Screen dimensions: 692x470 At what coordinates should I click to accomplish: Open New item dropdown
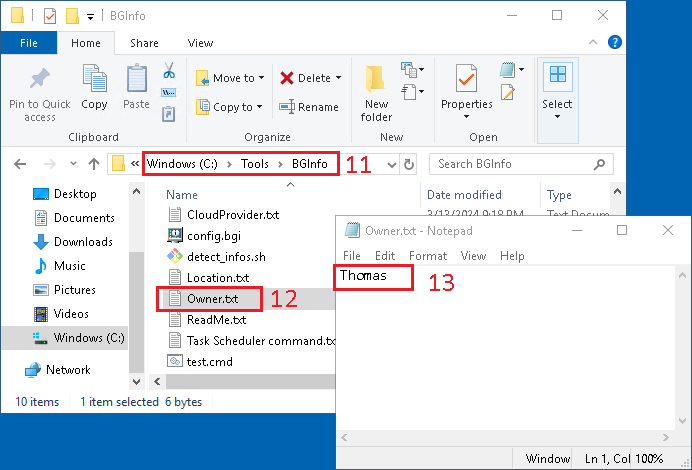tap(412, 70)
